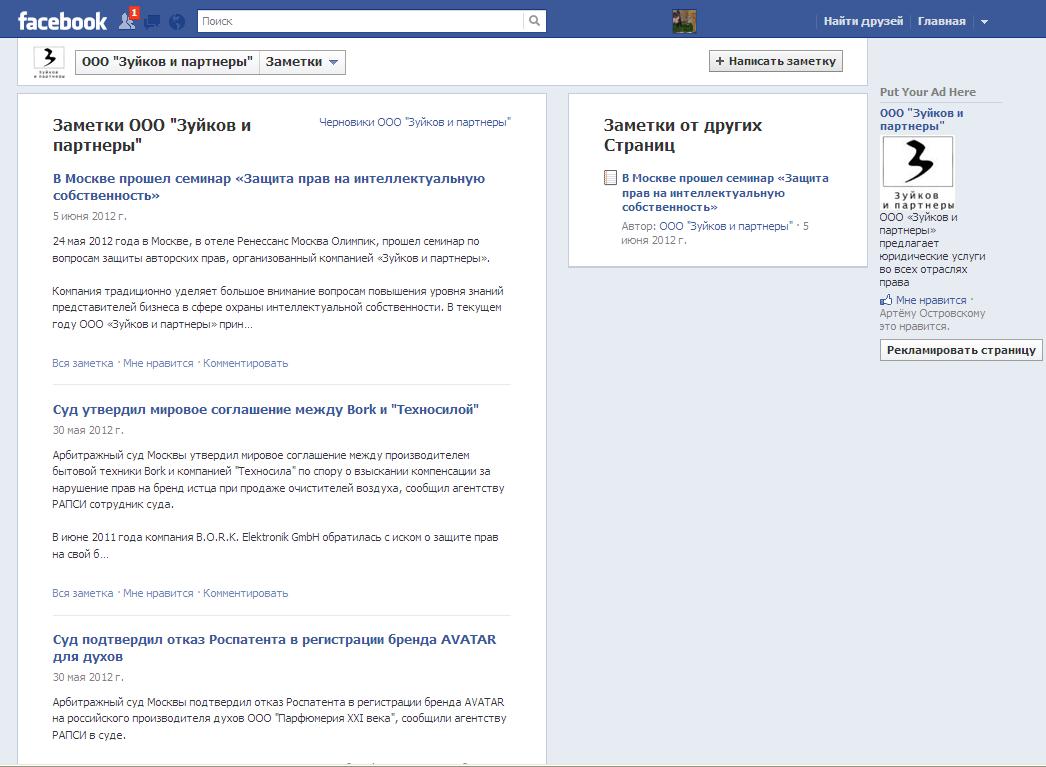Open friend requests icon with notification badge
Screen dimensions: 1046x767
point(129,19)
